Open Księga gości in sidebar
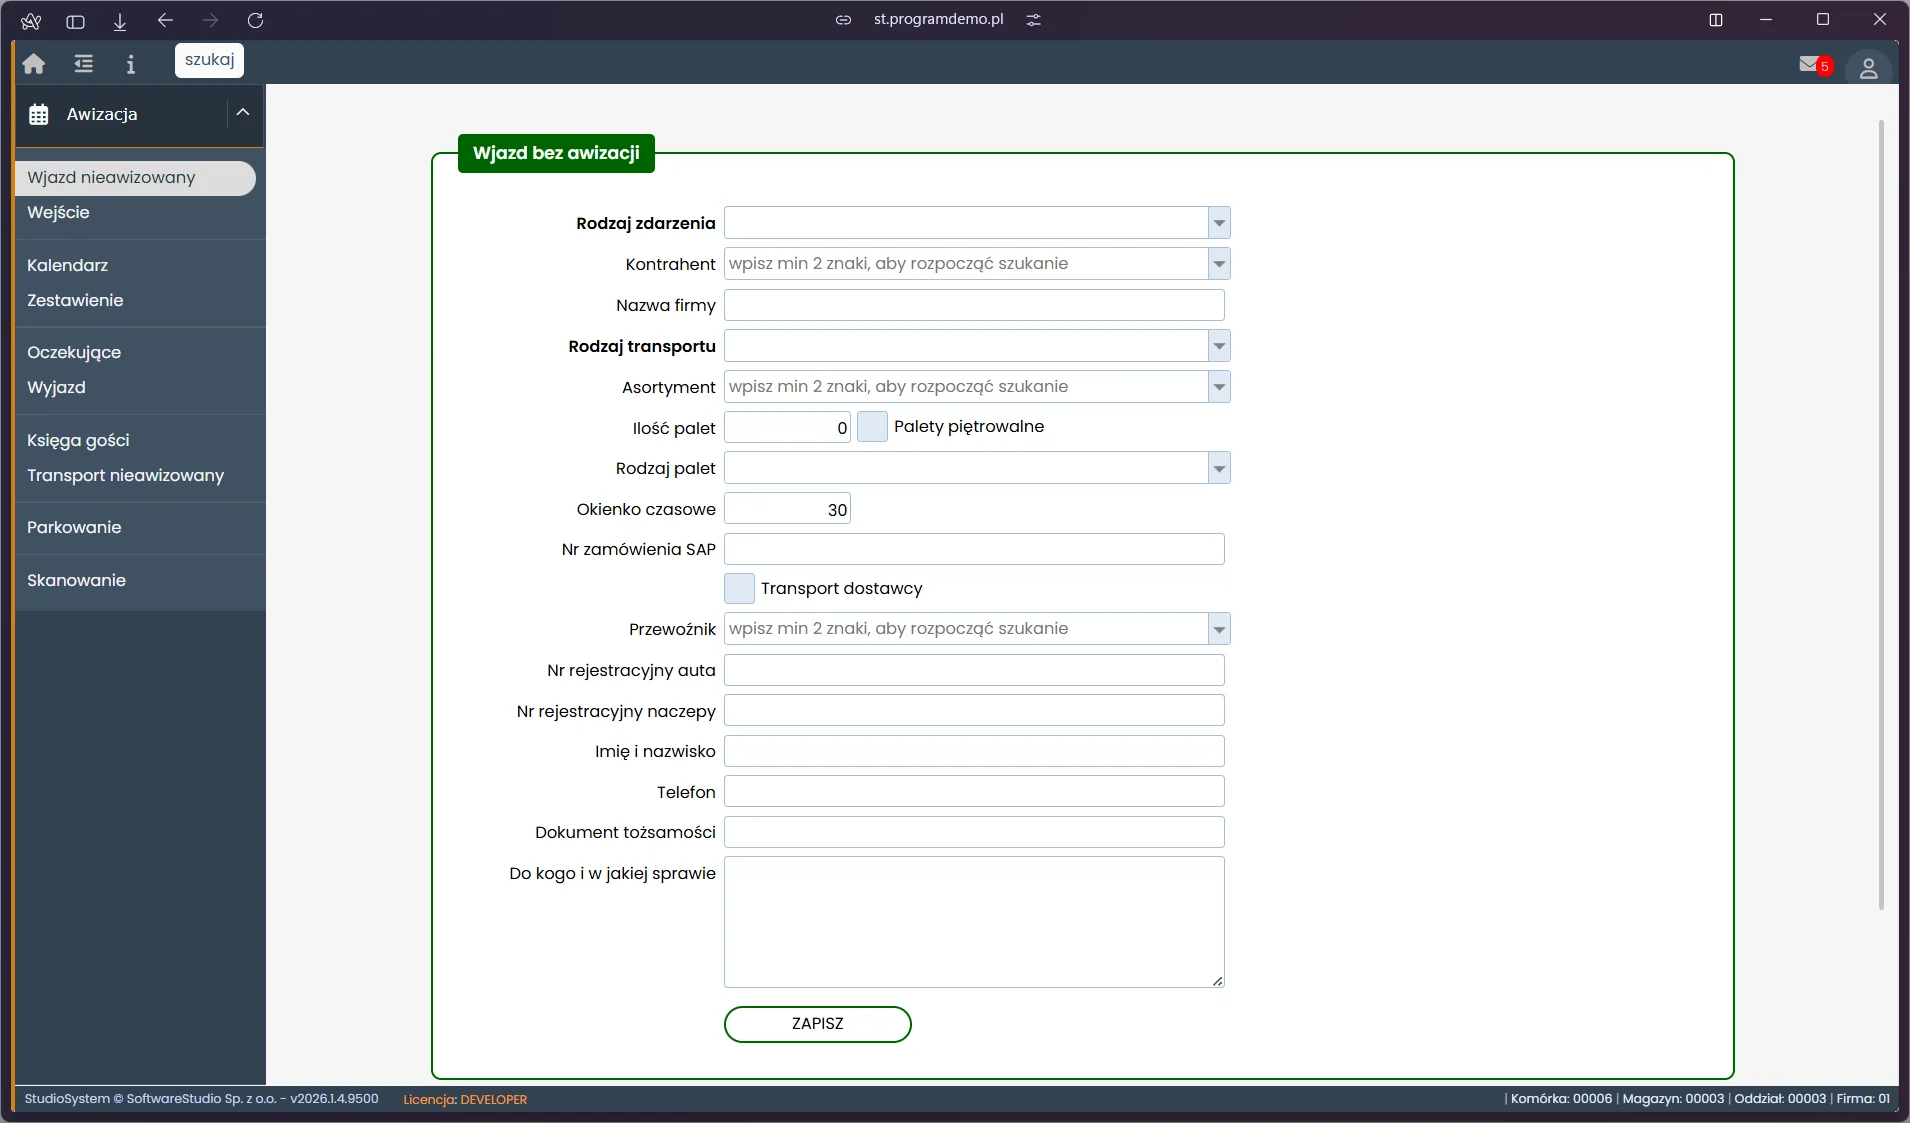The width and height of the screenshot is (1910, 1123). click(x=78, y=441)
